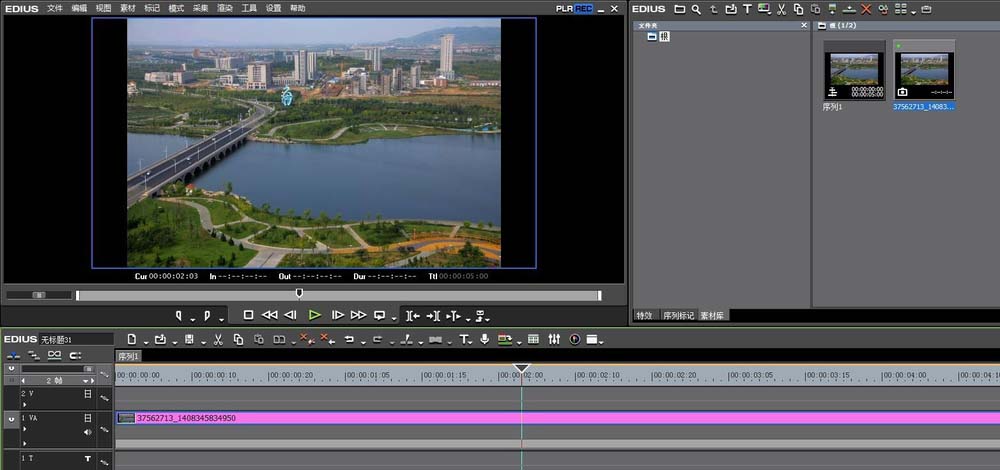Click the T title icon in the bin toolbar
Image resolution: width=1000 pixels, height=470 pixels.
(747, 9)
